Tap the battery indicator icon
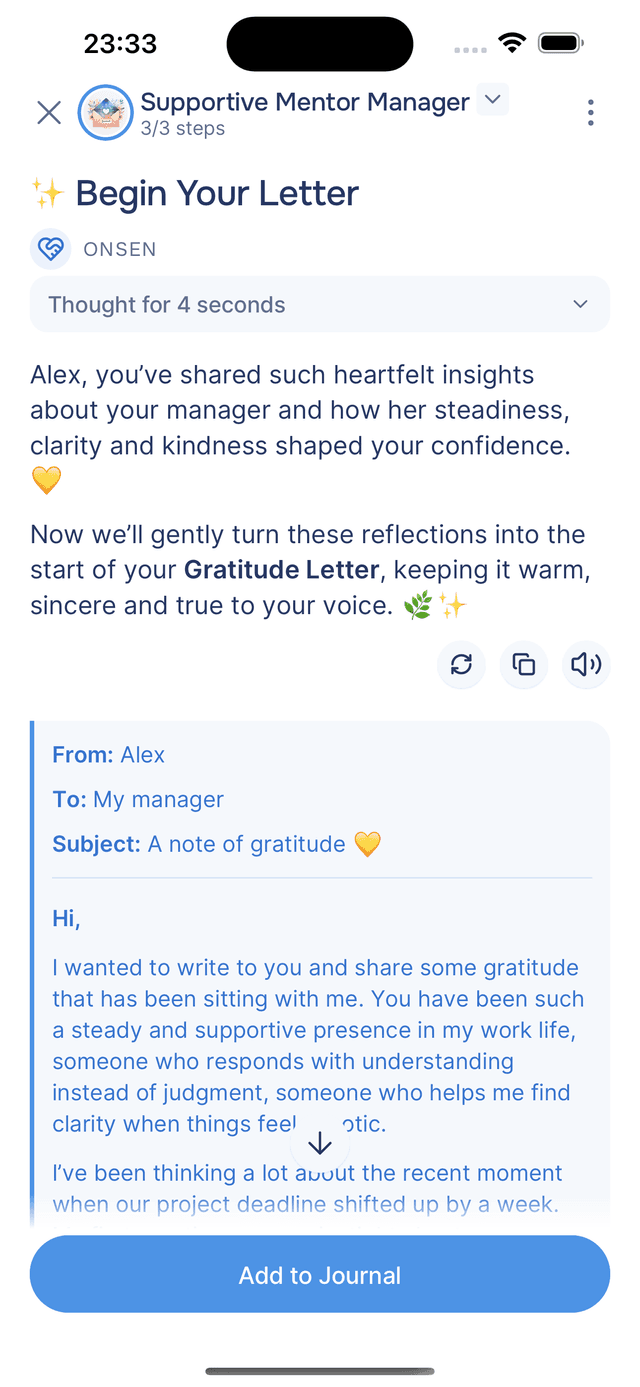 (560, 42)
